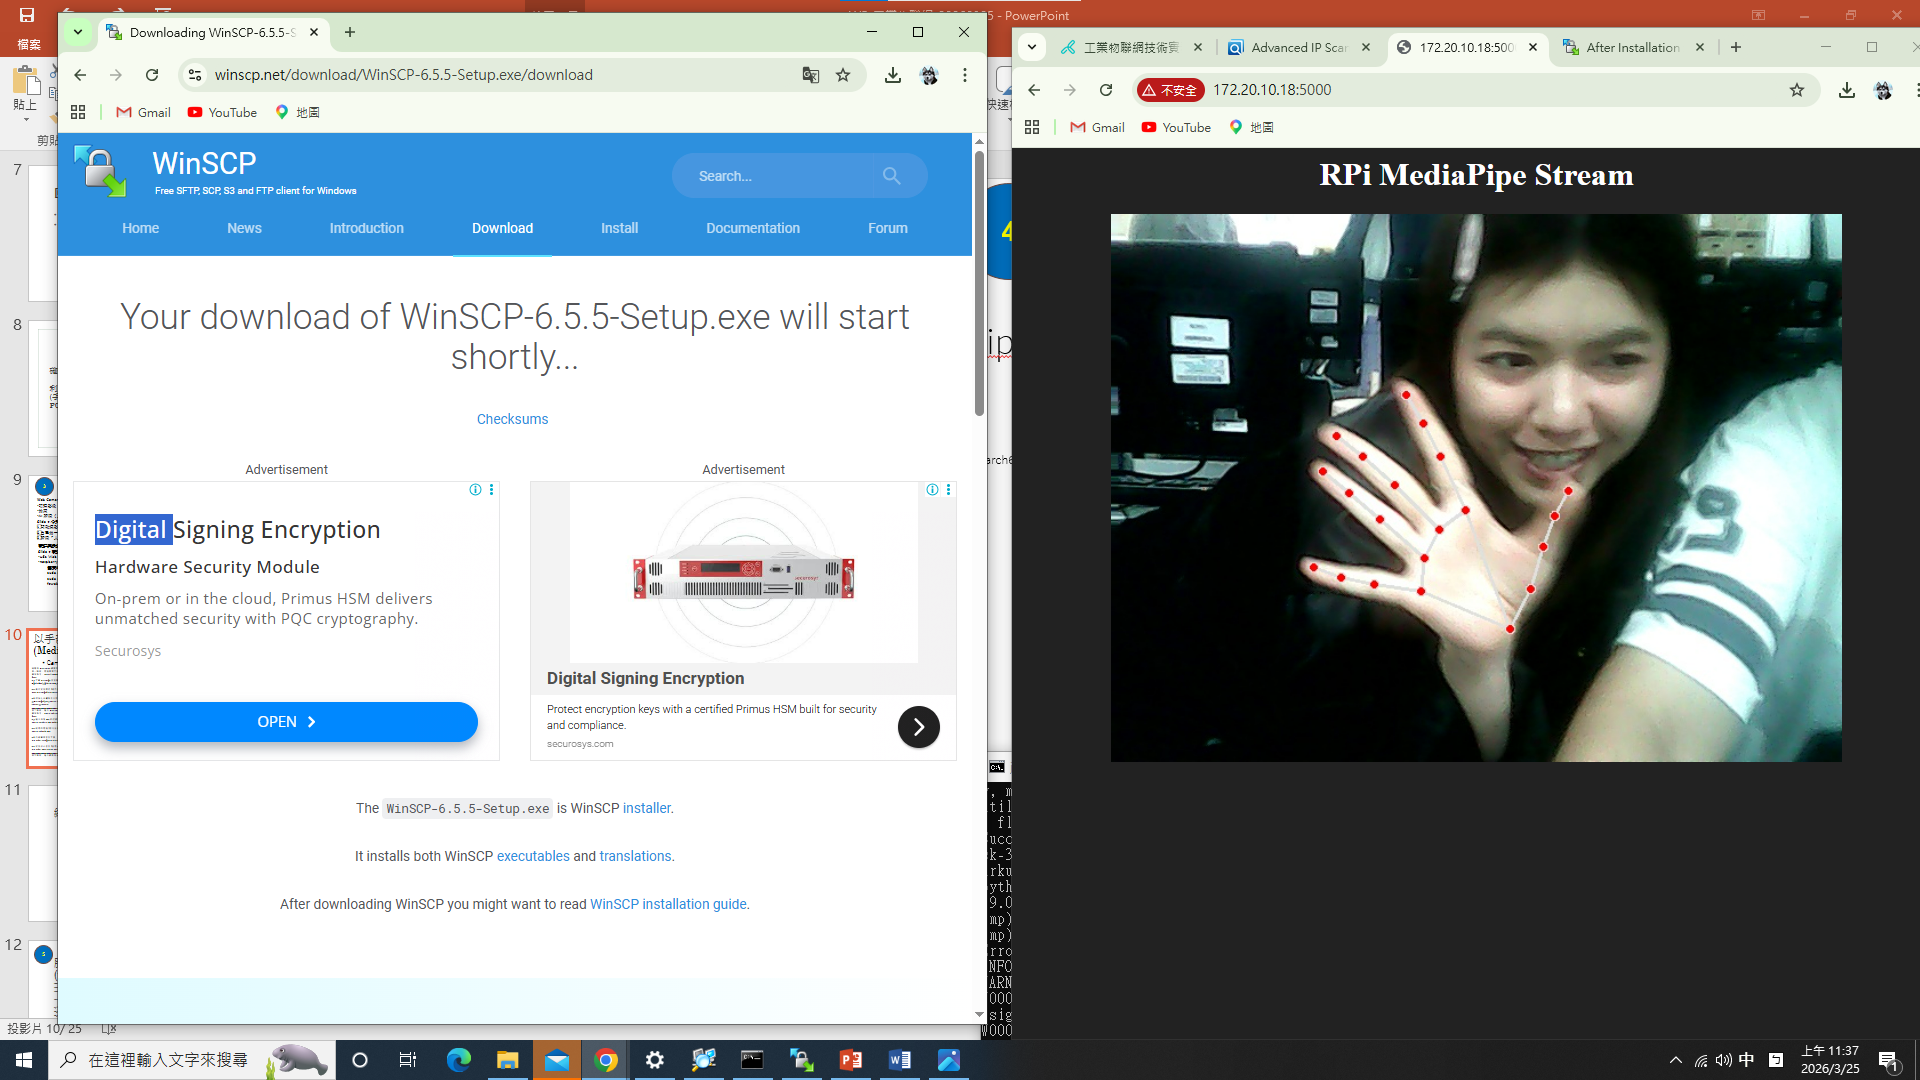Open the Documentation menu on WinSCP site
Image resolution: width=1920 pixels, height=1080 pixels.
[752, 228]
